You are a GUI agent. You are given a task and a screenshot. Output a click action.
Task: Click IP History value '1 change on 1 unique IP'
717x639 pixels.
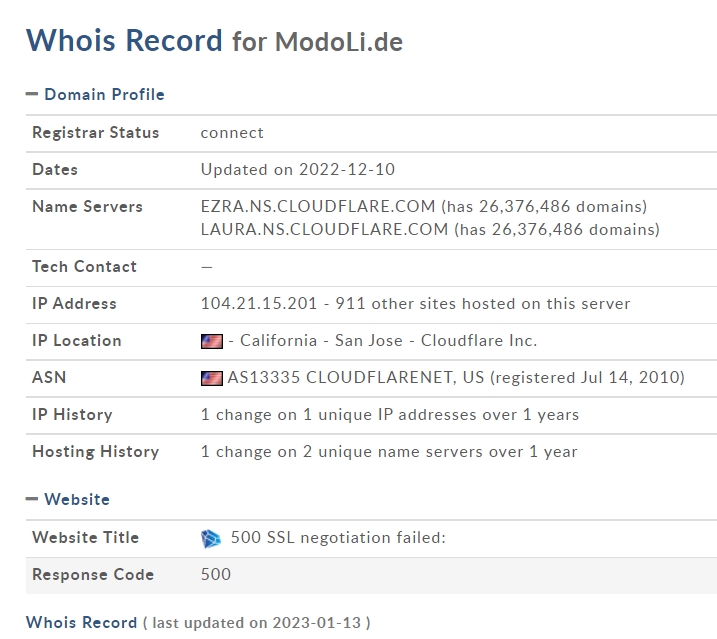[x=390, y=414]
